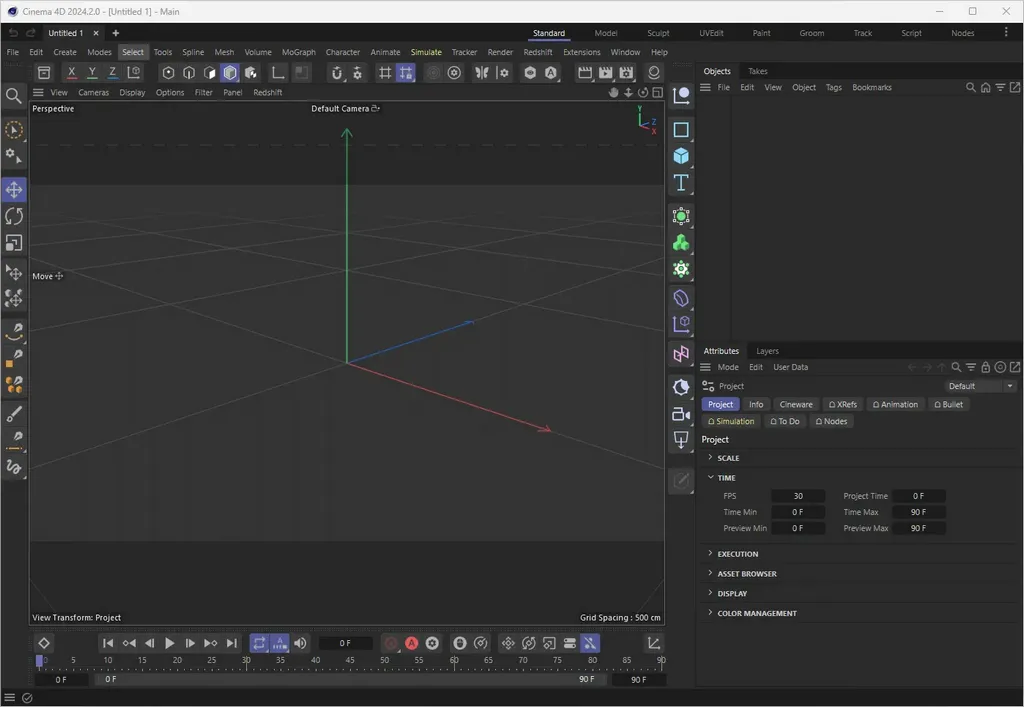Switch to the Layers tab
Viewport: 1024px width, 707px height.
767,351
